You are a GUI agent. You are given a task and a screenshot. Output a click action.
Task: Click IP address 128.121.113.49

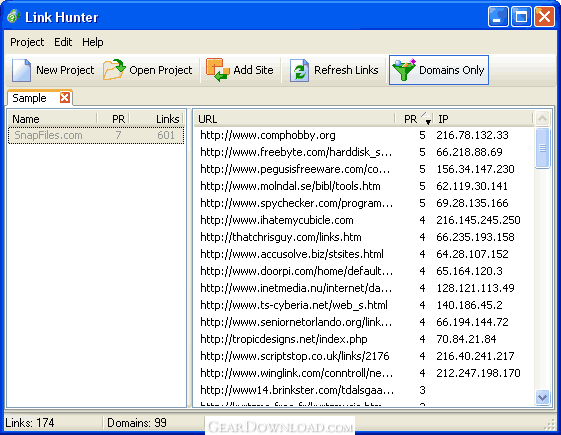coord(475,288)
